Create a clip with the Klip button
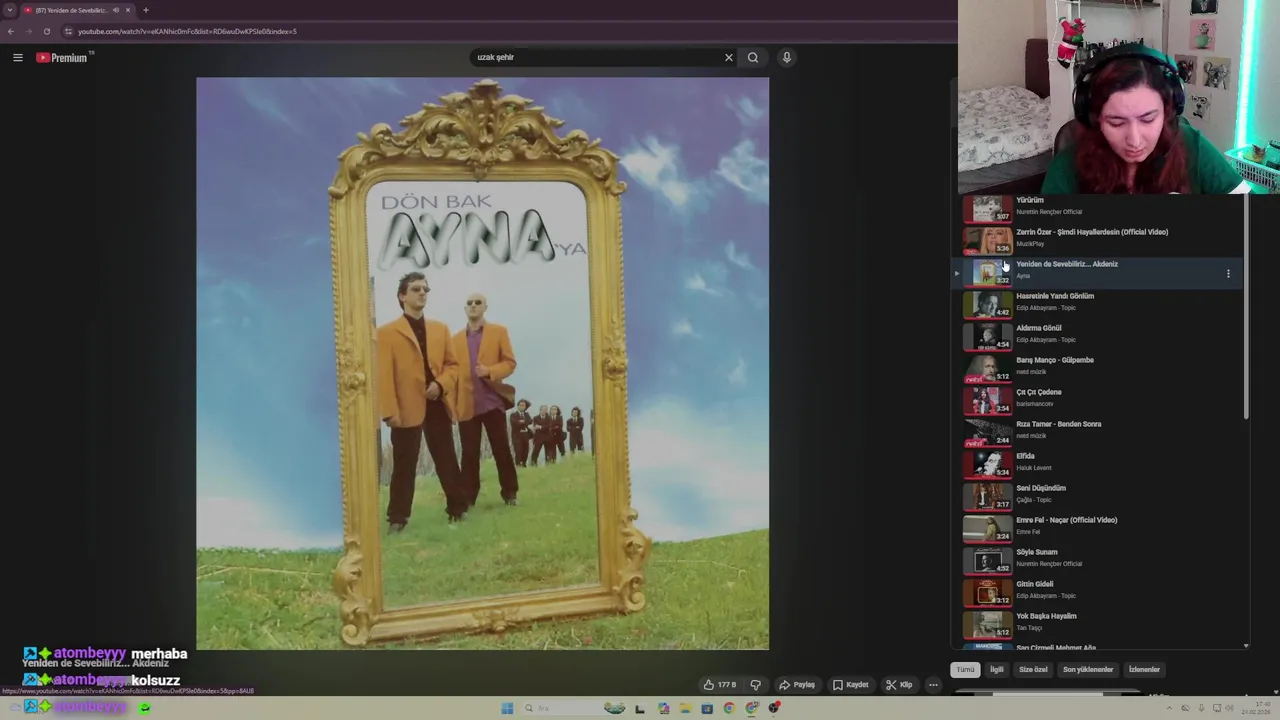The height and width of the screenshot is (720, 1280). tap(899, 685)
